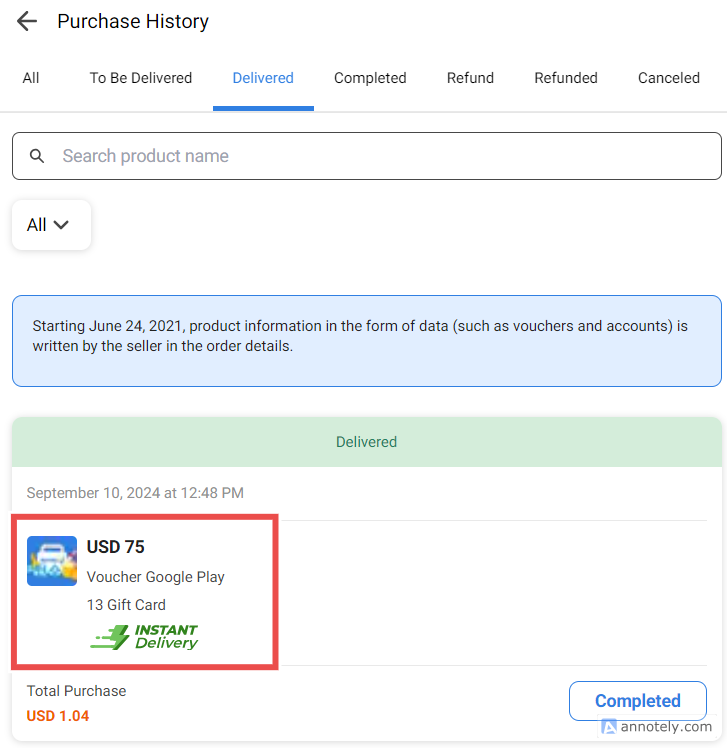Click the magnifier search icon

pyautogui.click(x=37, y=156)
